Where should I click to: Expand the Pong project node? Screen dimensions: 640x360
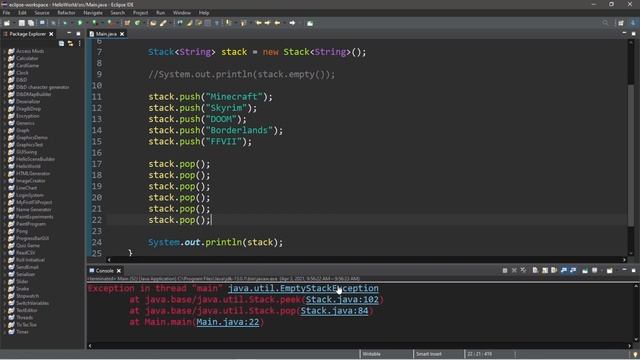(x=5, y=231)
